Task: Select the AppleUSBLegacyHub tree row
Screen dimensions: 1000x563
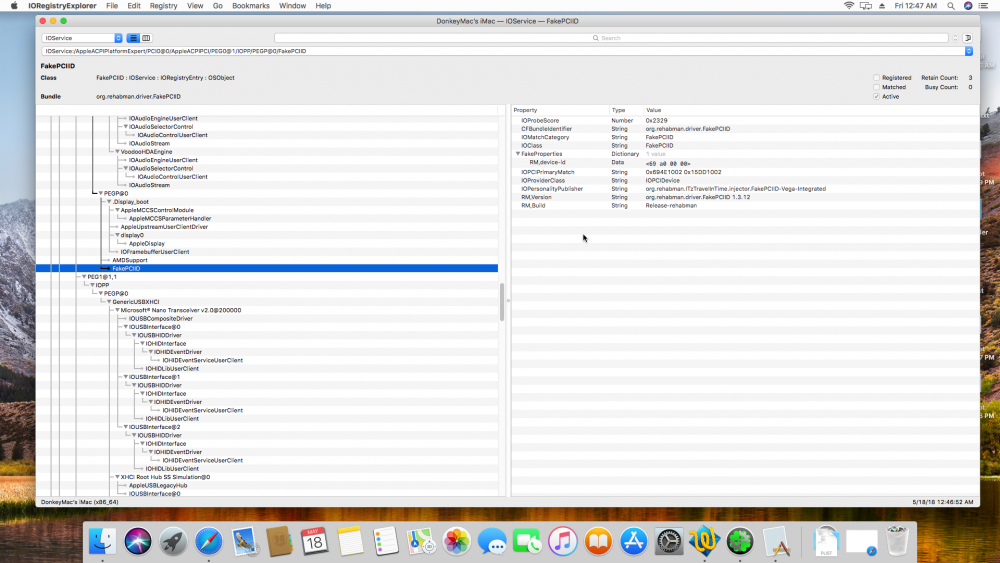Action: pyautogui.click(x=267, y=486)
